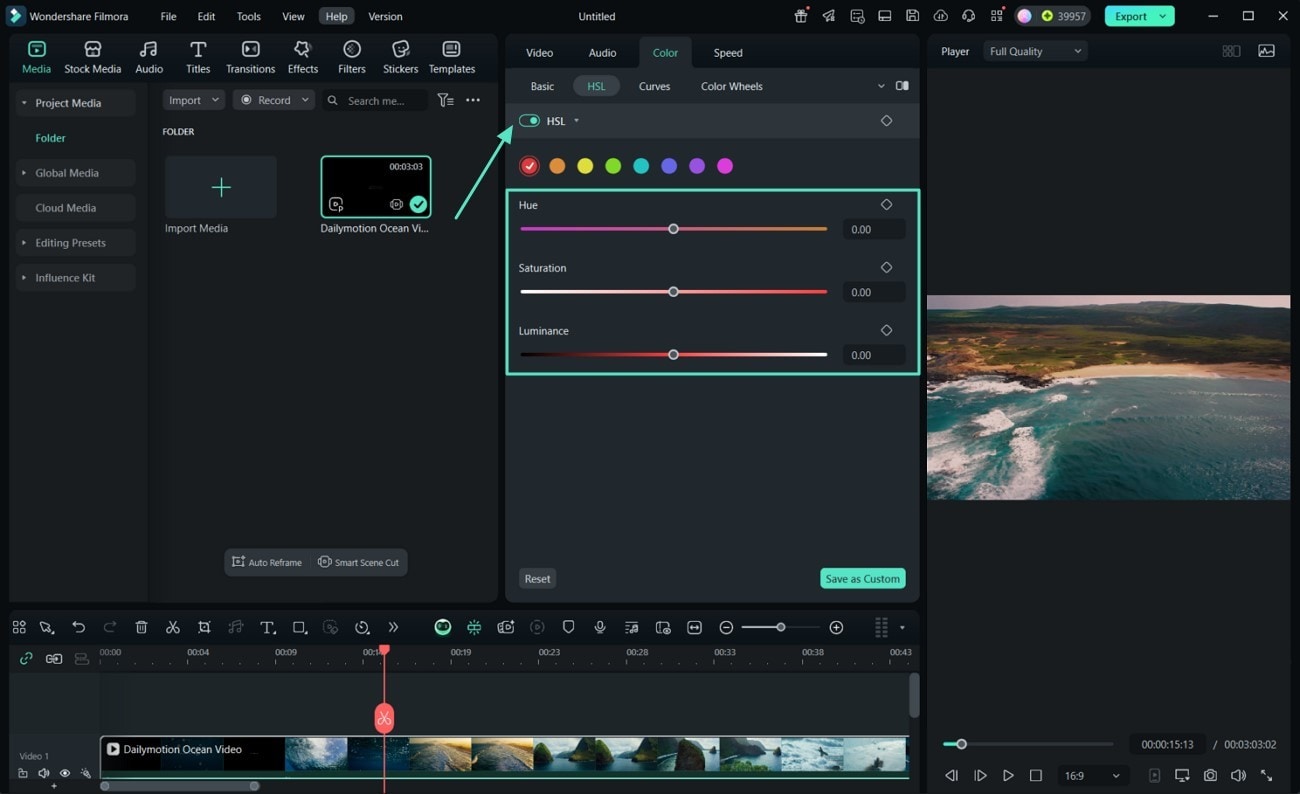Click the speed clock icon in timeline toolbar
Viewport: 1300px width, 794px height.
point(362,627)
